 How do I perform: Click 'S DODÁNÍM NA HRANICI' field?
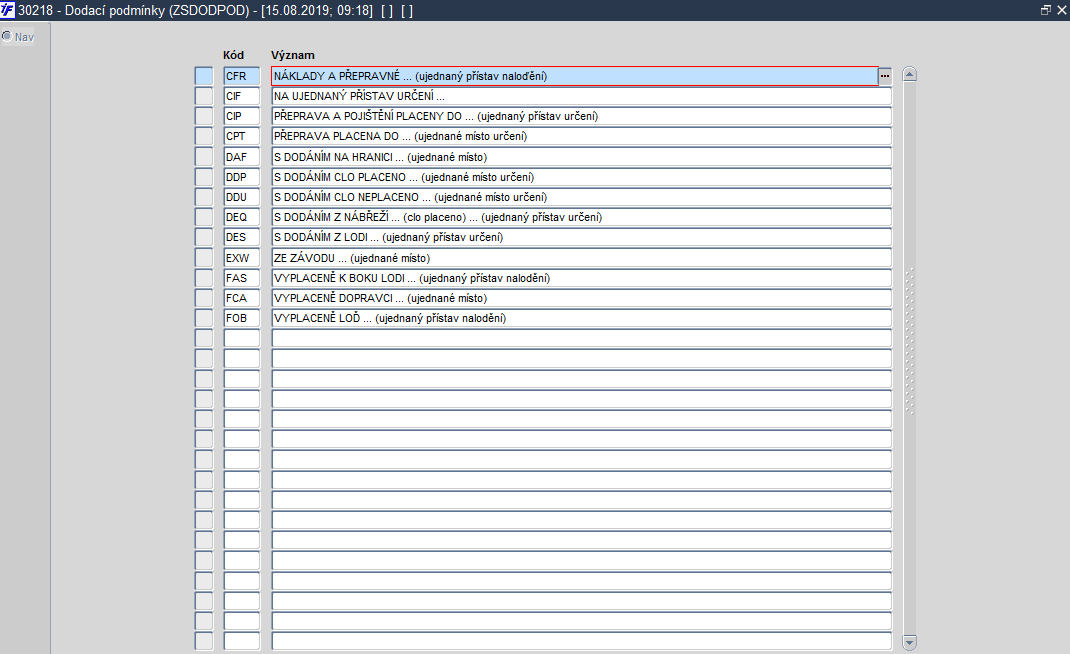click(581, 156)
